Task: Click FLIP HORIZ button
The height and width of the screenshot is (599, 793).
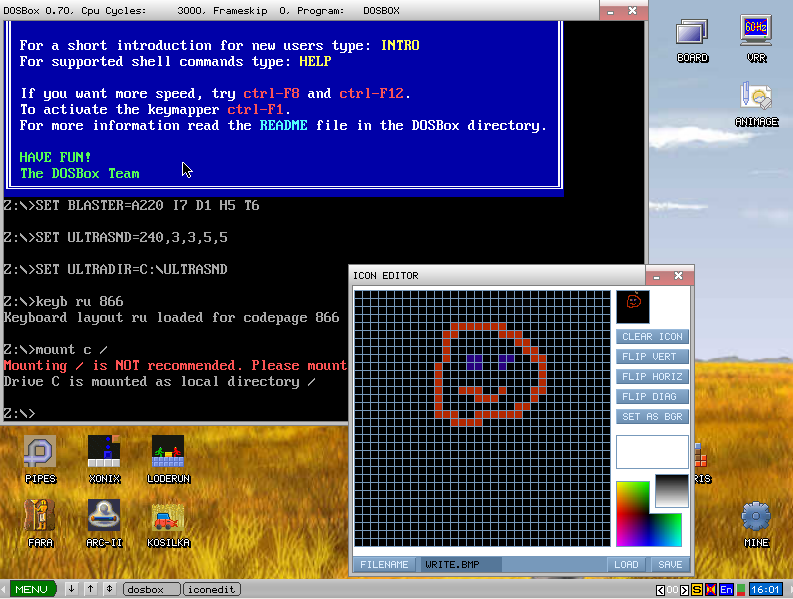Action: coord(652,377)
